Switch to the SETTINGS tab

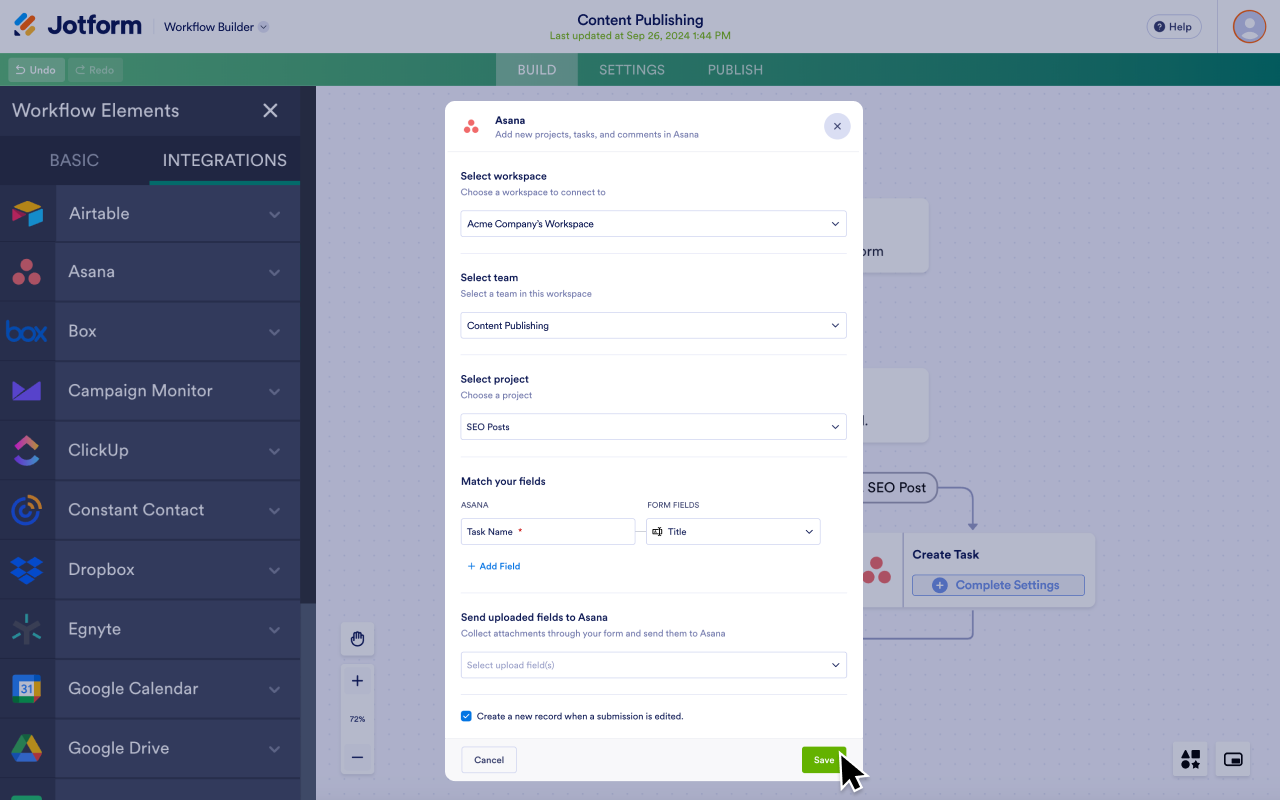click(632, 70)
